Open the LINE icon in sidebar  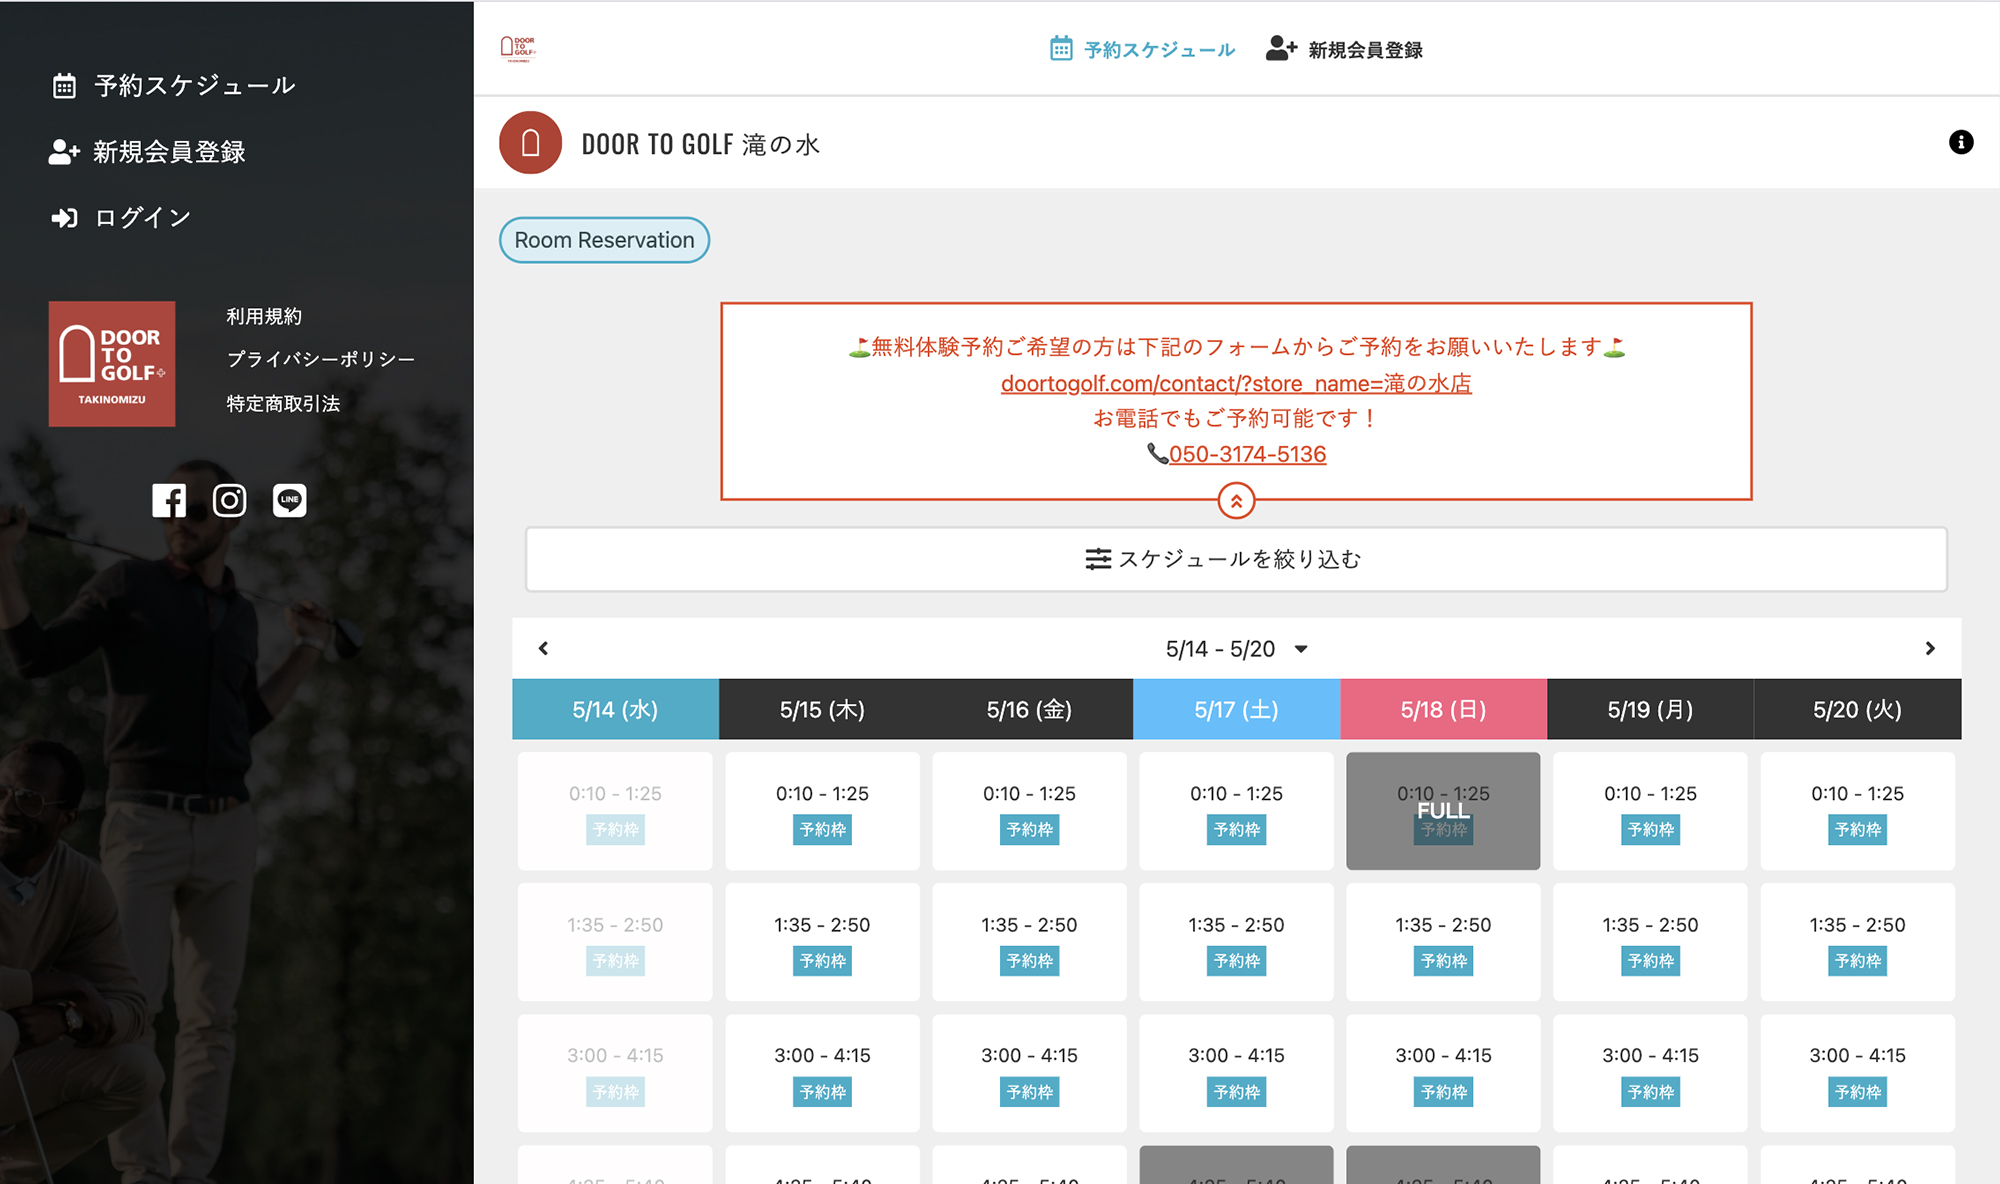290,500
